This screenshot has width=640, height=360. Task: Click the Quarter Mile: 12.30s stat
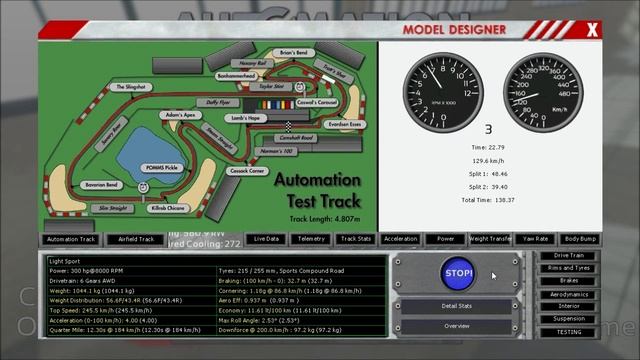[125, 330]
